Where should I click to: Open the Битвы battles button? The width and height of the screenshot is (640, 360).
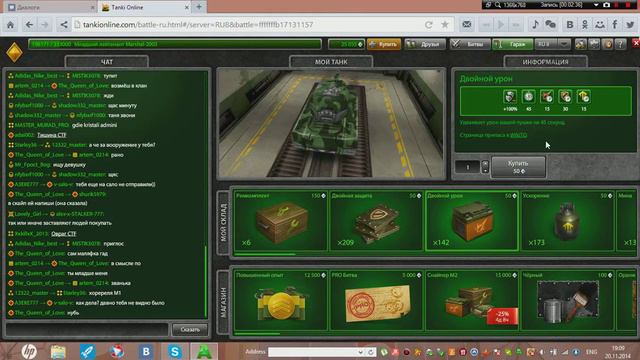click(x=470, y=44)
